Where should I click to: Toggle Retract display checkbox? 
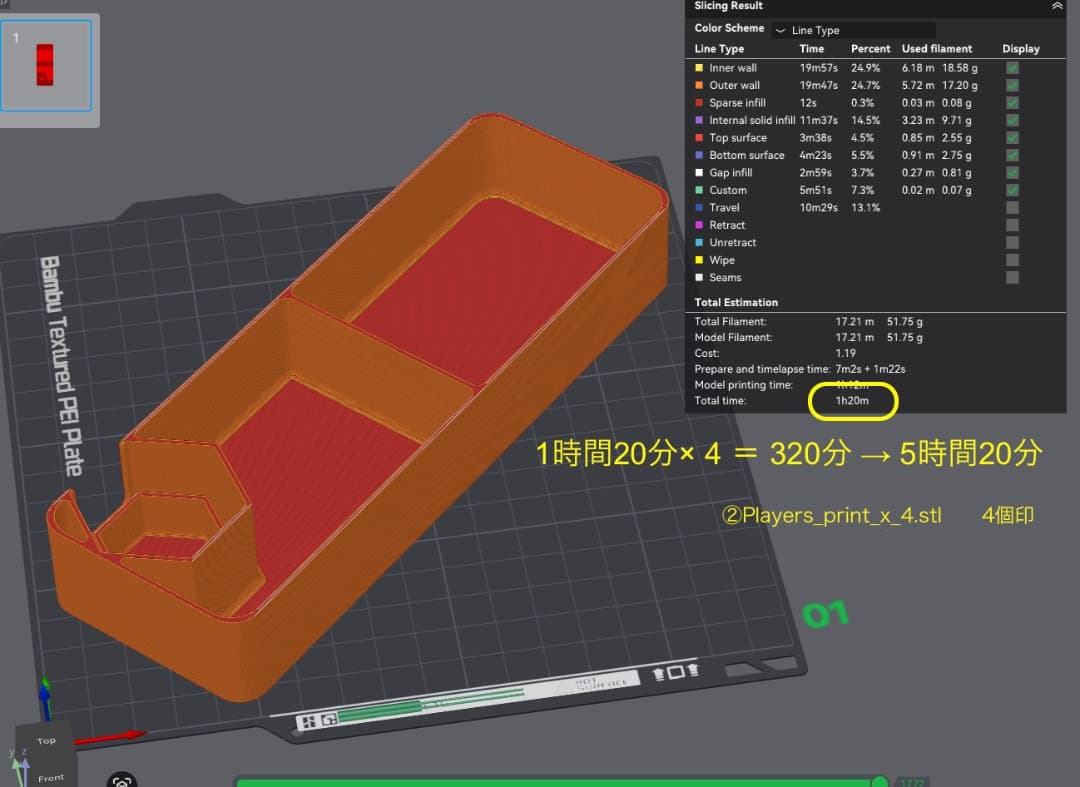click(x=1012, y=225)
